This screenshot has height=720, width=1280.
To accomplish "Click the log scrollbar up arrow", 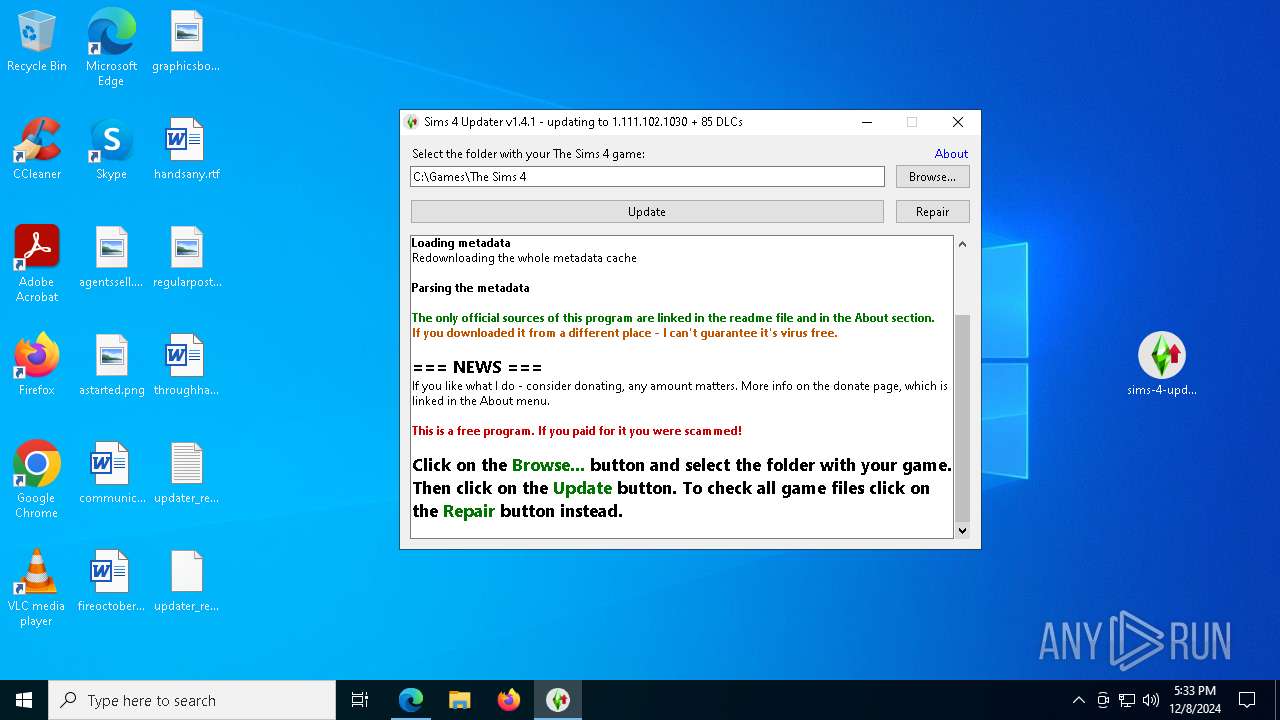I will pos(962,244).
